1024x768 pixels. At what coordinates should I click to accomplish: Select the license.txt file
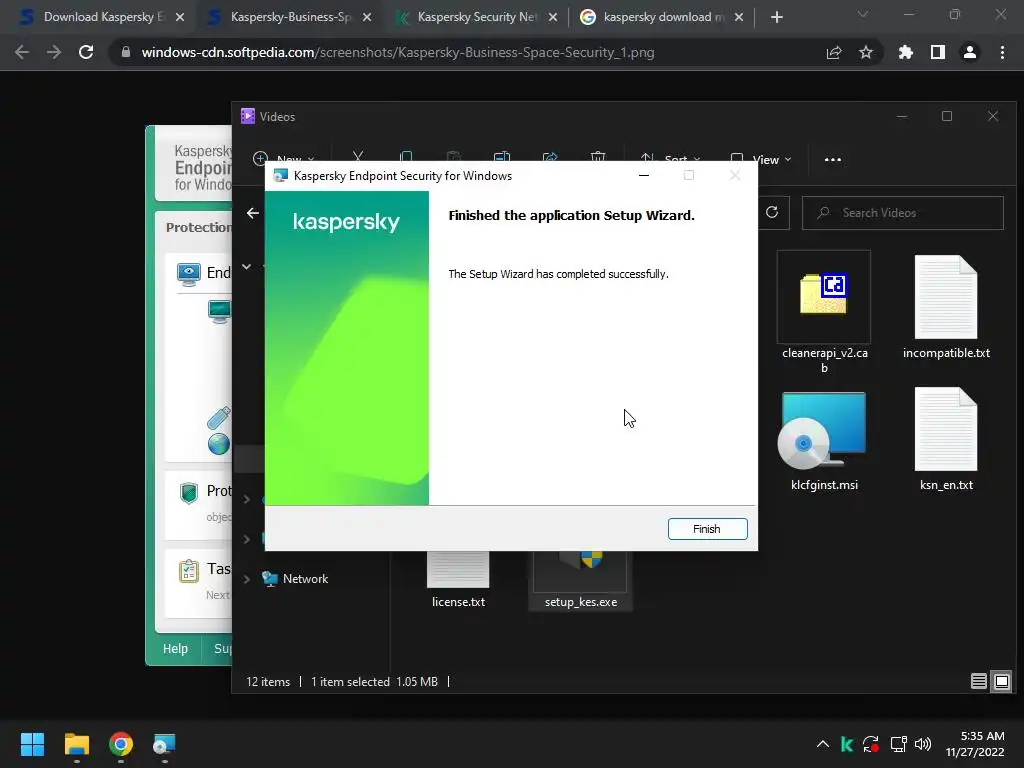458,581
